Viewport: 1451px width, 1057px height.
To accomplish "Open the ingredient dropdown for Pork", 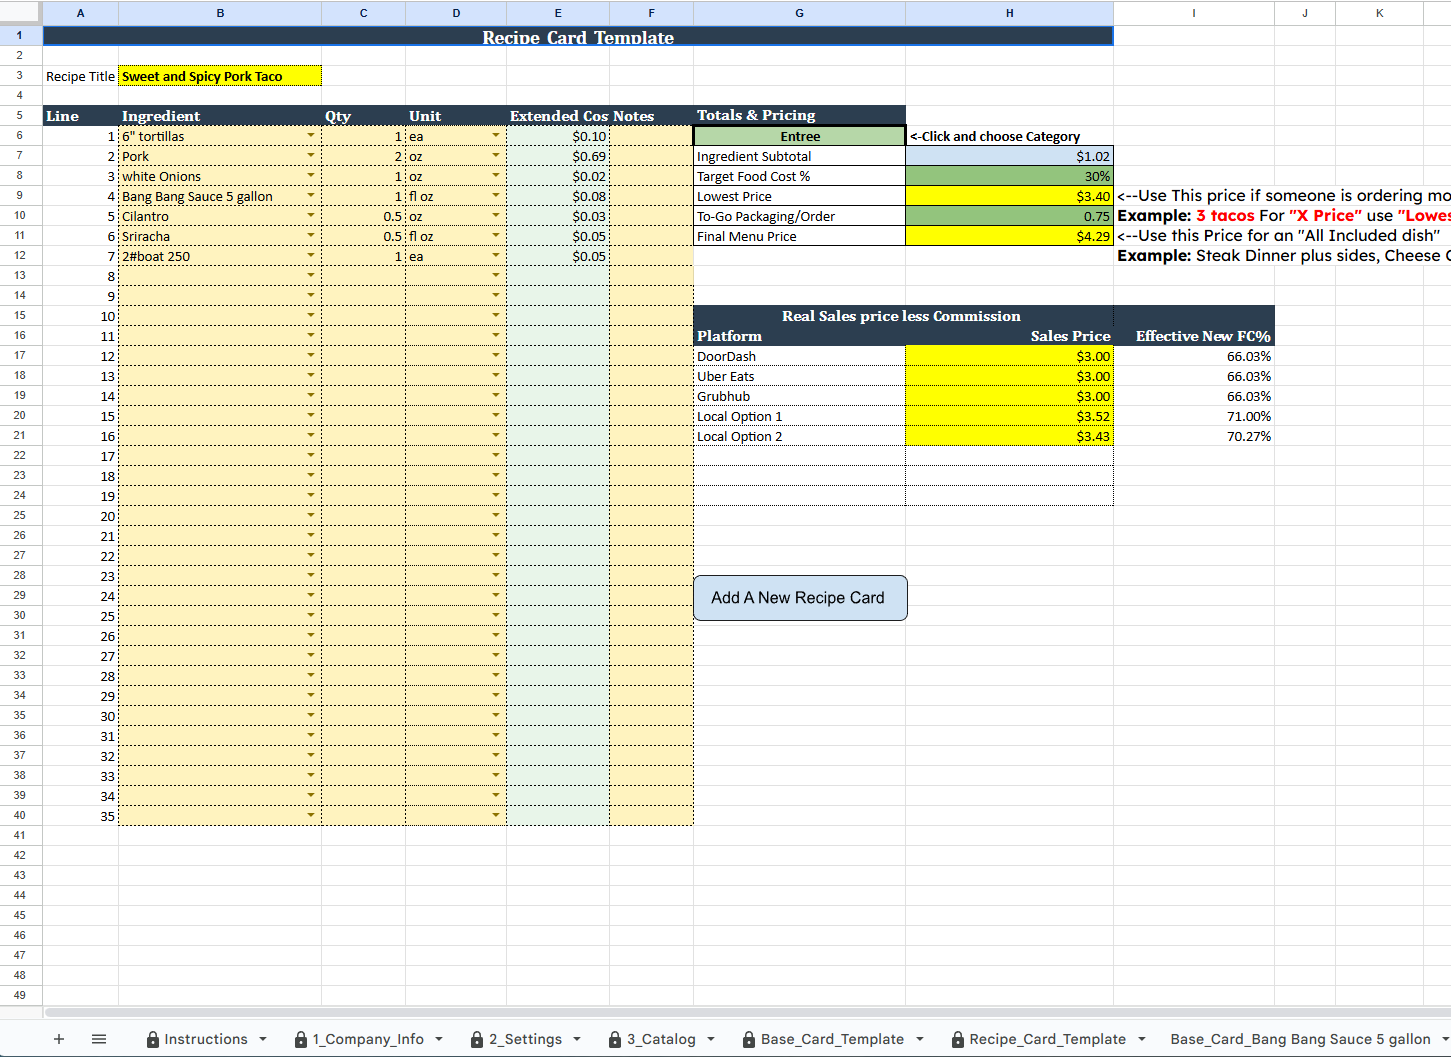I will [x=311, y=156].
